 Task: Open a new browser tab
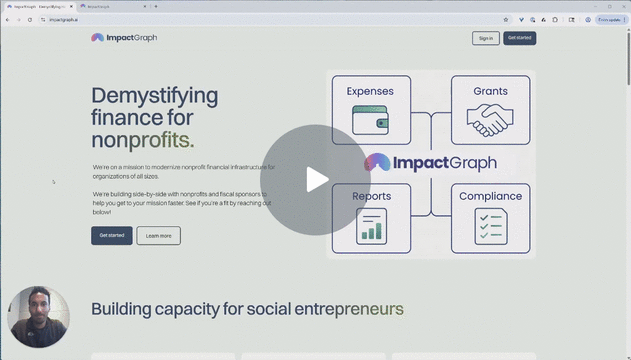[x=156, y=6]
